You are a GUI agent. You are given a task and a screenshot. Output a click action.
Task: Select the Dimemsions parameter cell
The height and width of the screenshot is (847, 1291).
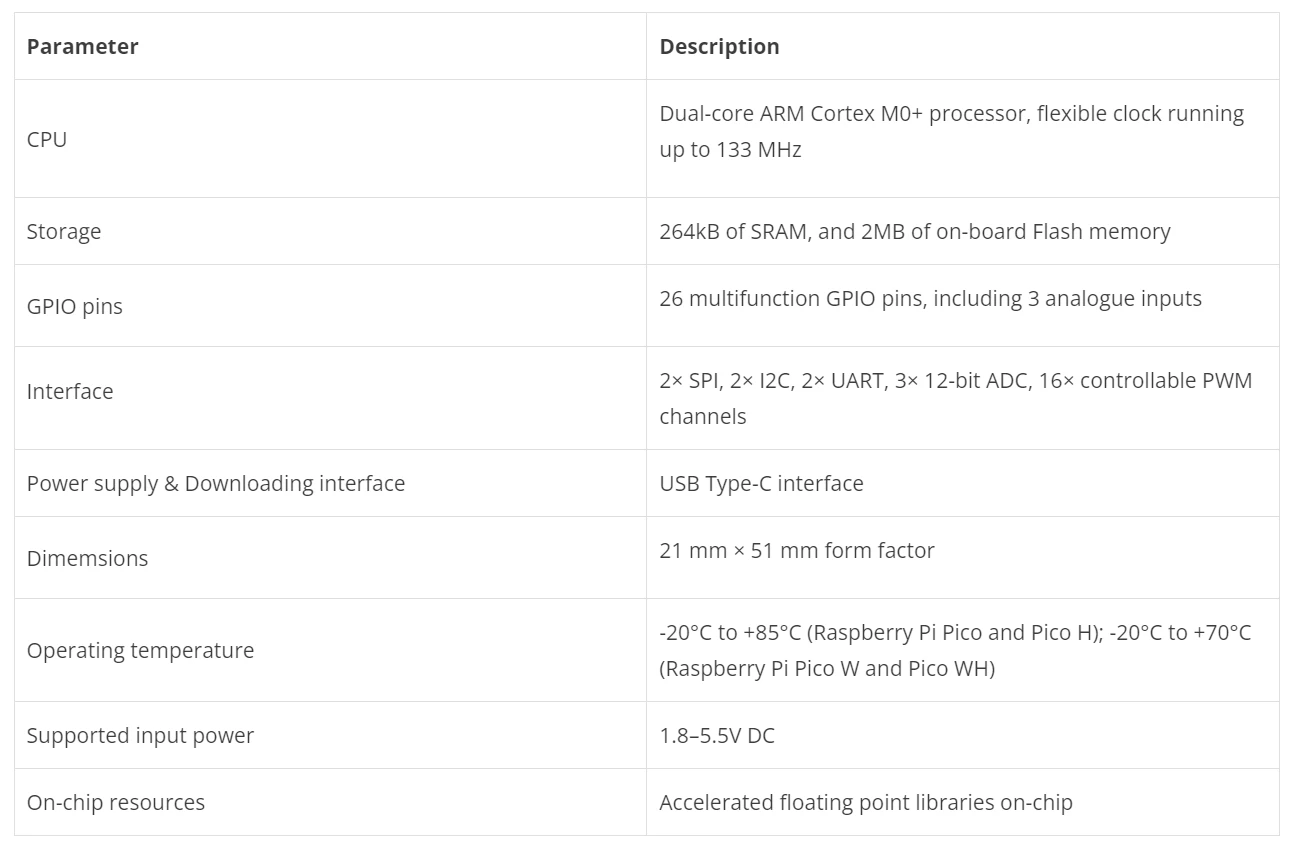87,559
